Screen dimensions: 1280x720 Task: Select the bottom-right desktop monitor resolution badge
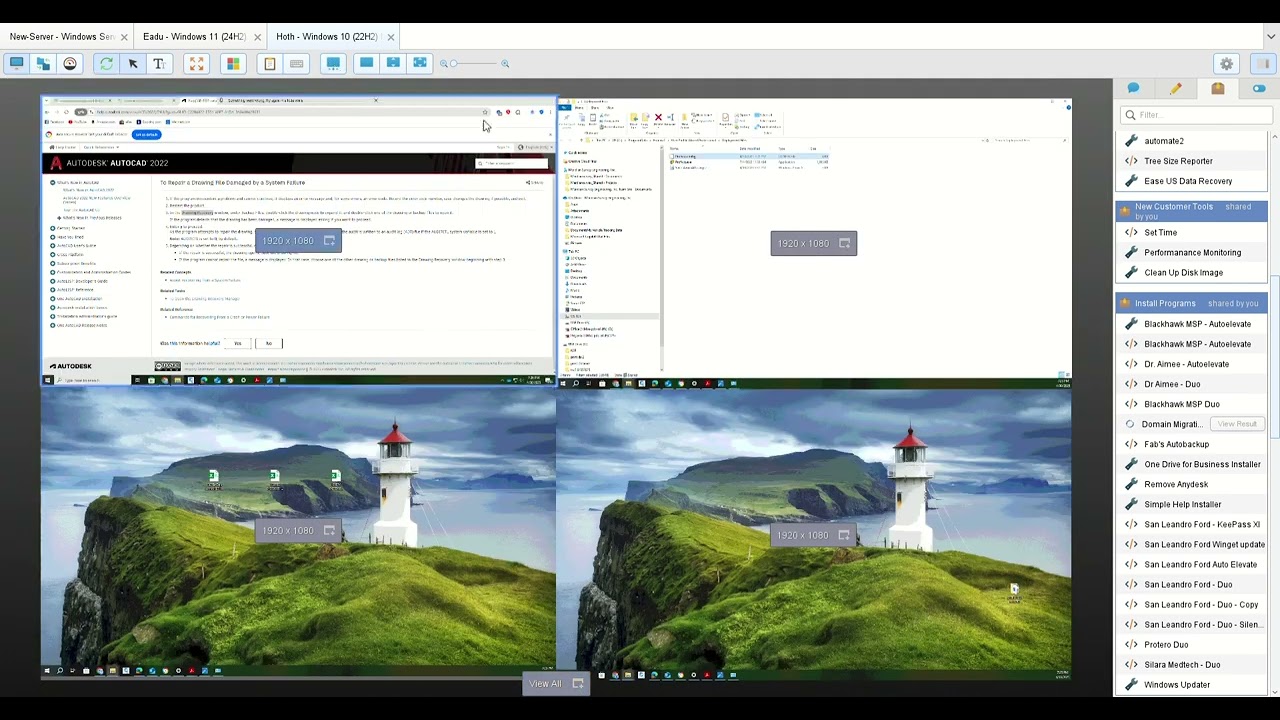tap(813, 535)
